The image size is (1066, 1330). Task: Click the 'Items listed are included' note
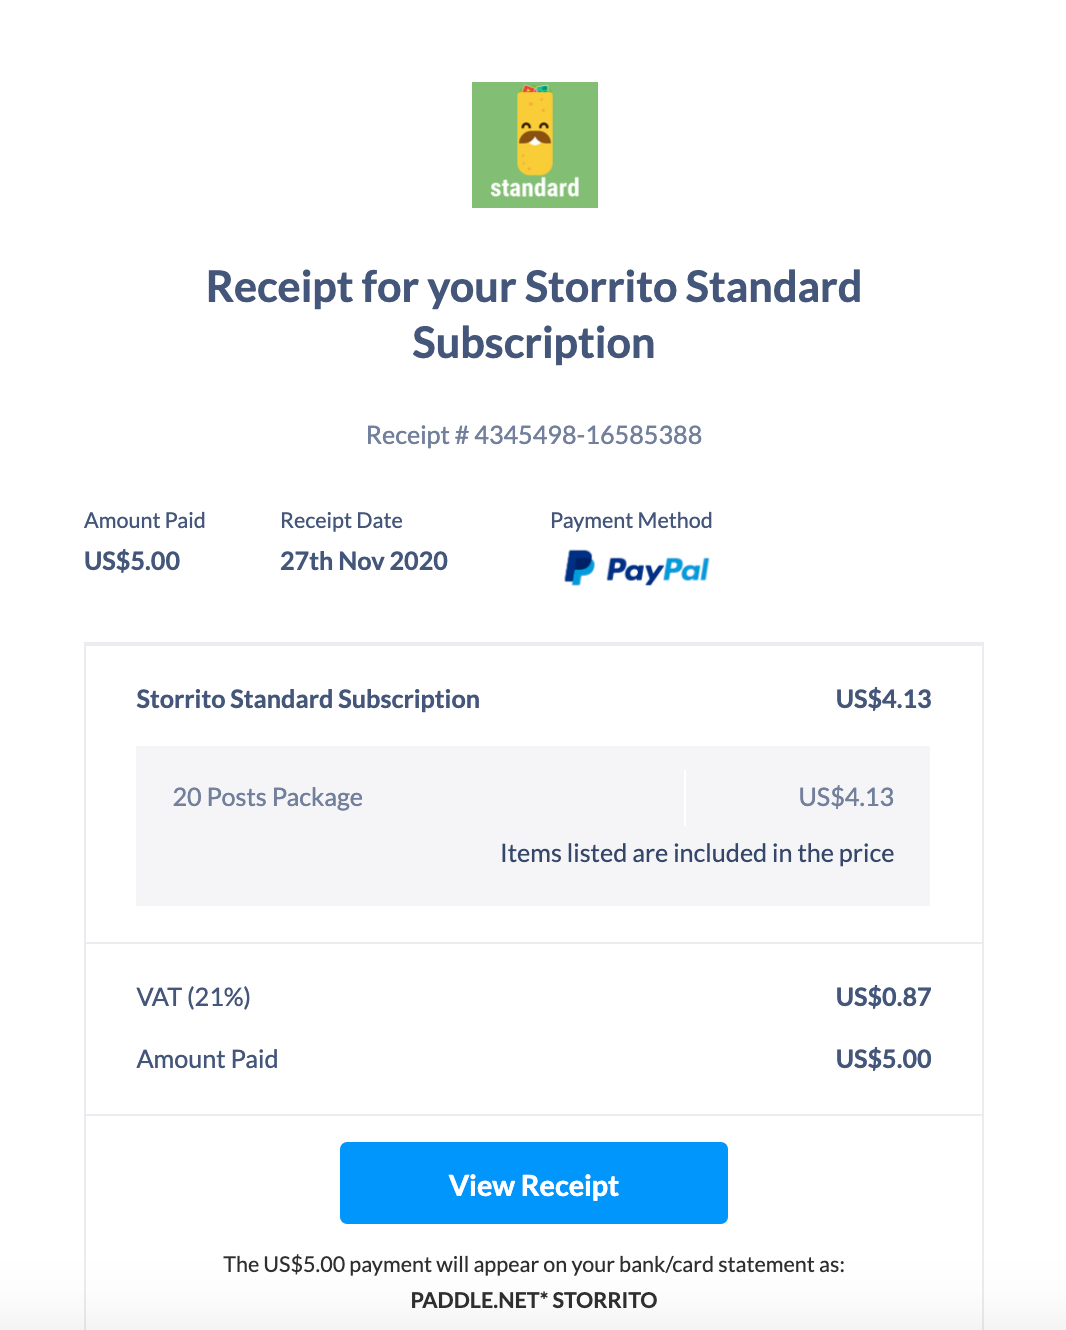697,853
